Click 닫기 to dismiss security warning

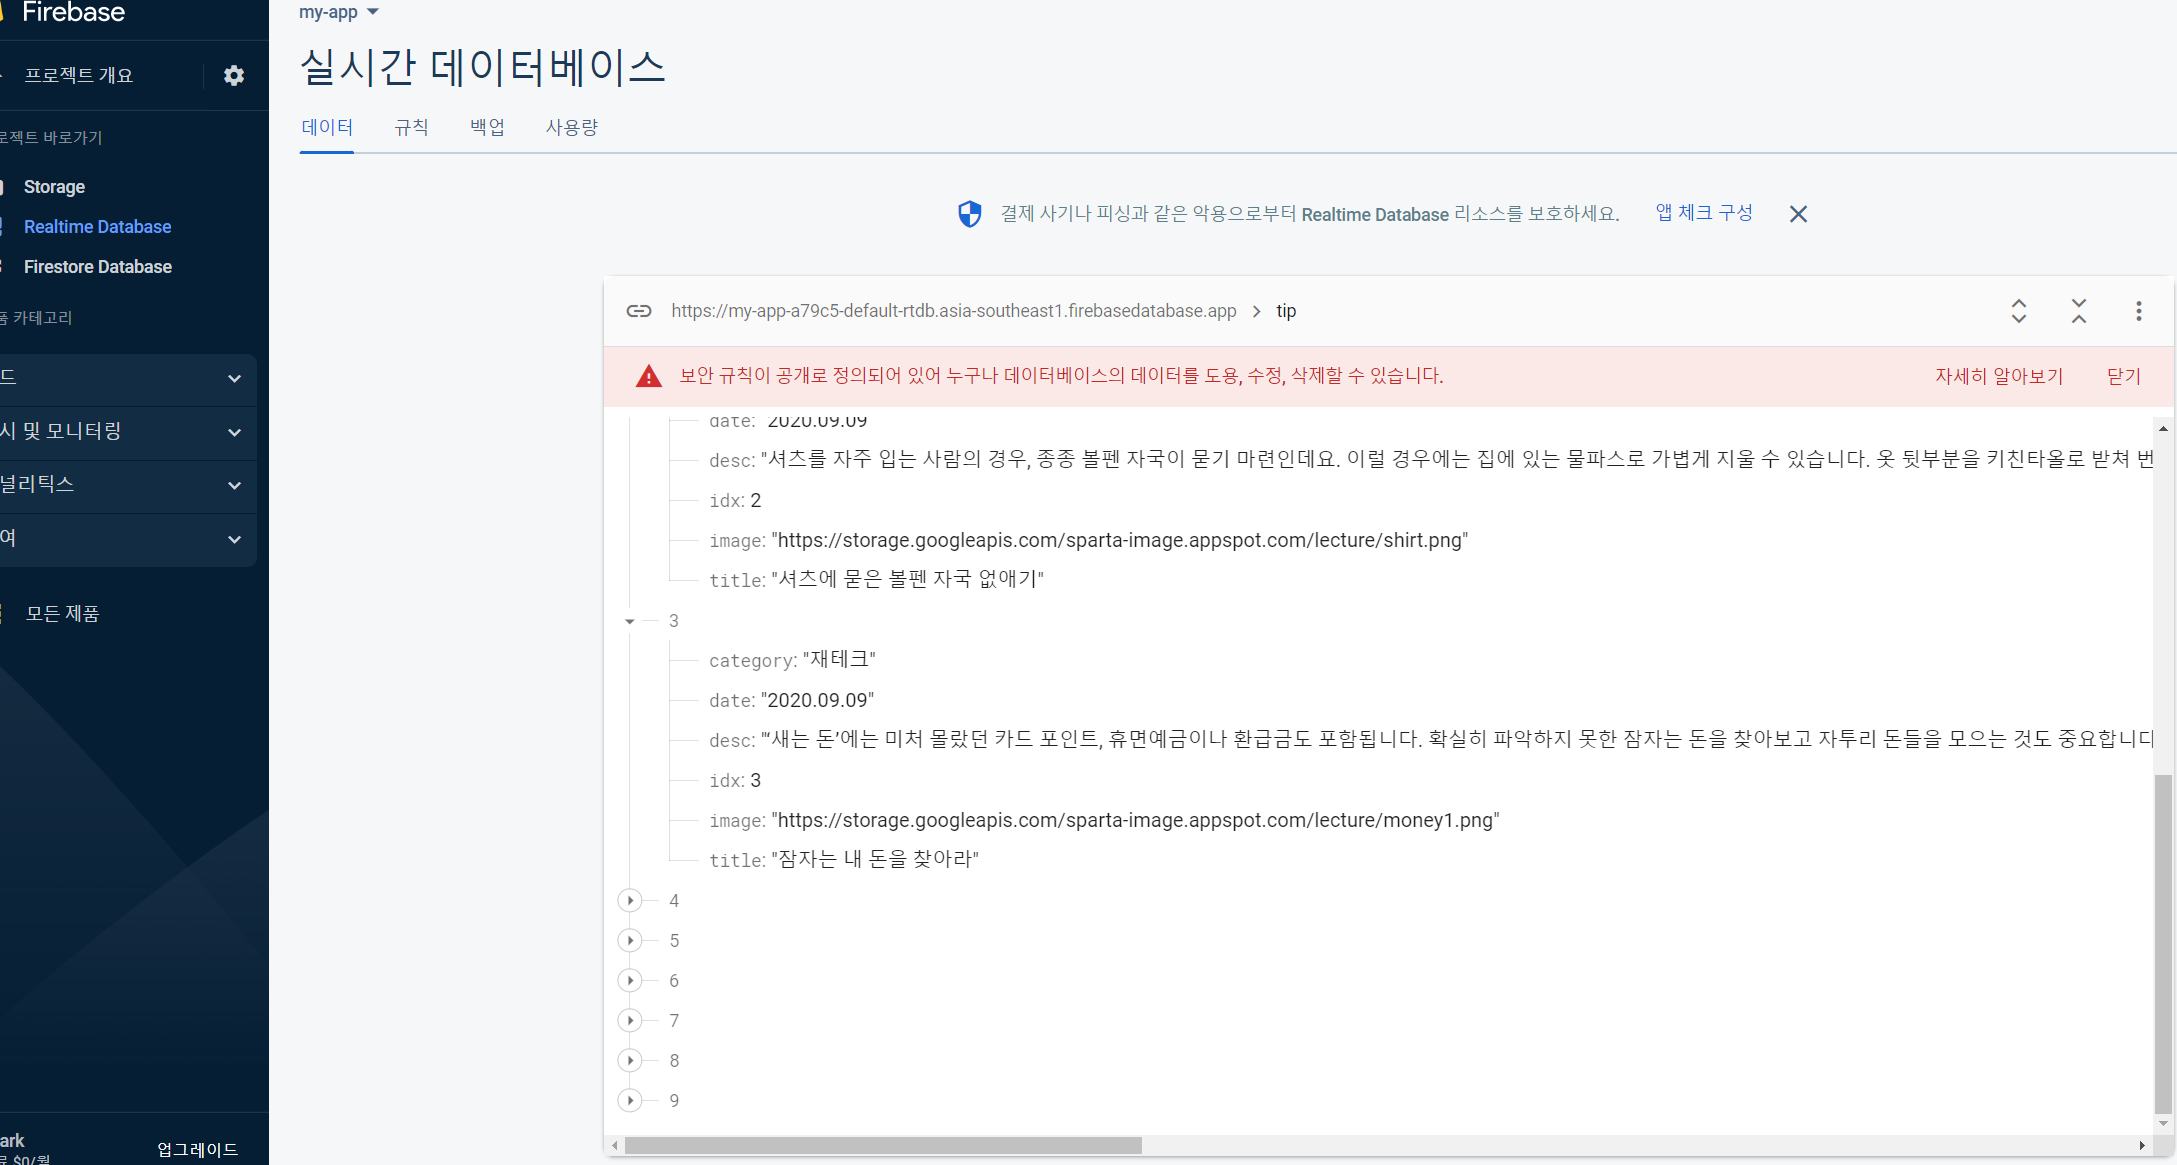2124,376
